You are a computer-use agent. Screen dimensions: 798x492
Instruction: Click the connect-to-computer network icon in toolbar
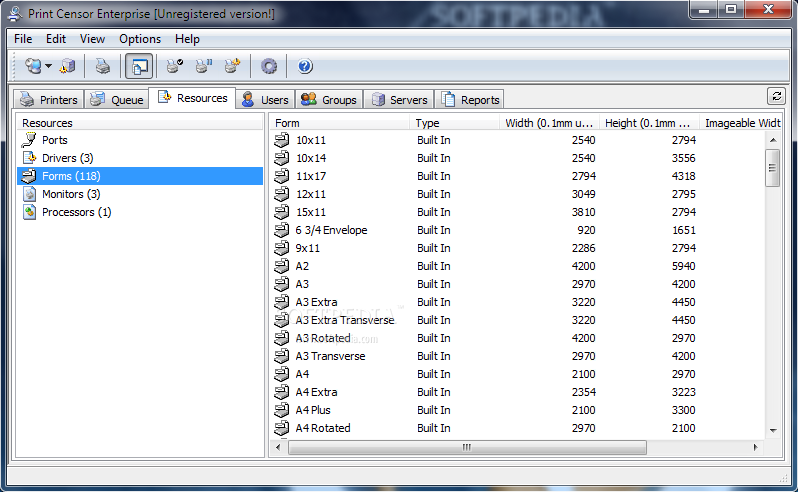click(34, 66)
